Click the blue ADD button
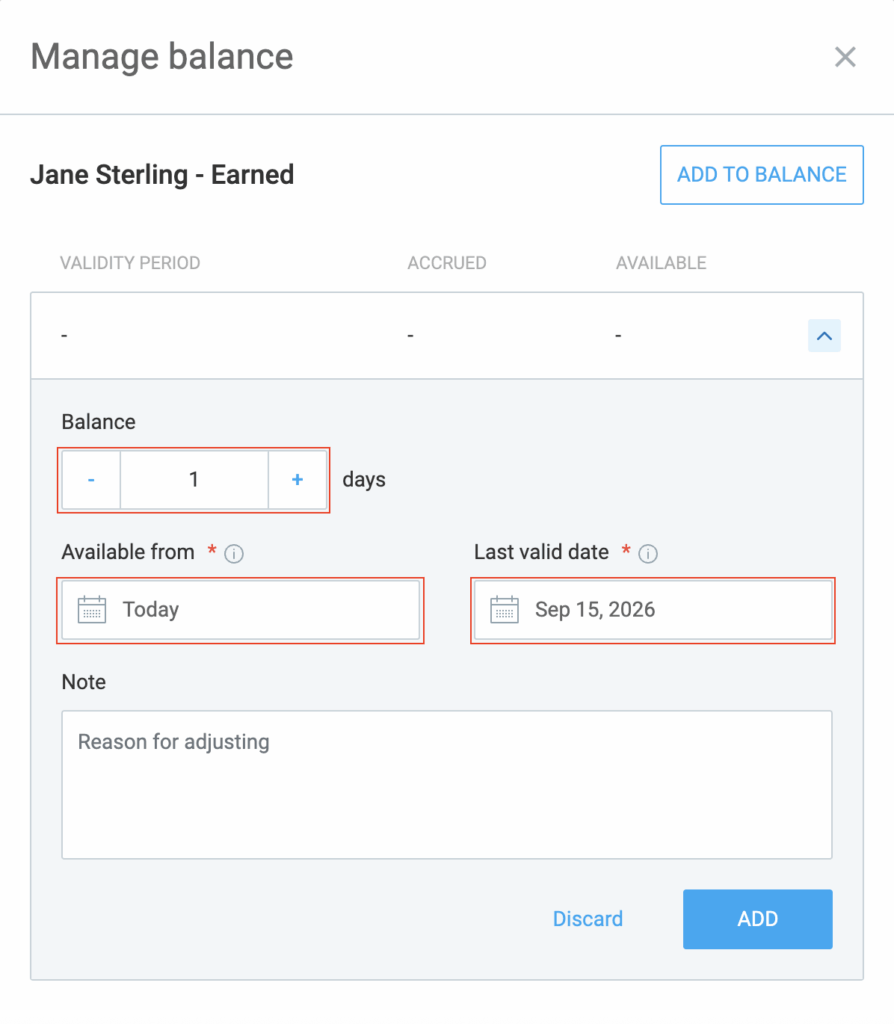This screenshot has height=1024, width=894. click(757, 919)
